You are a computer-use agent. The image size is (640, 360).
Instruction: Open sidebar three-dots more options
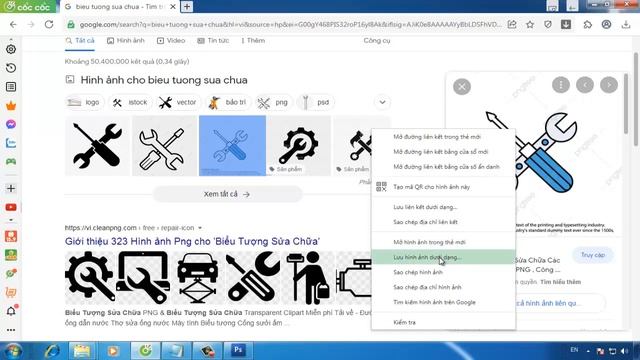11,330
